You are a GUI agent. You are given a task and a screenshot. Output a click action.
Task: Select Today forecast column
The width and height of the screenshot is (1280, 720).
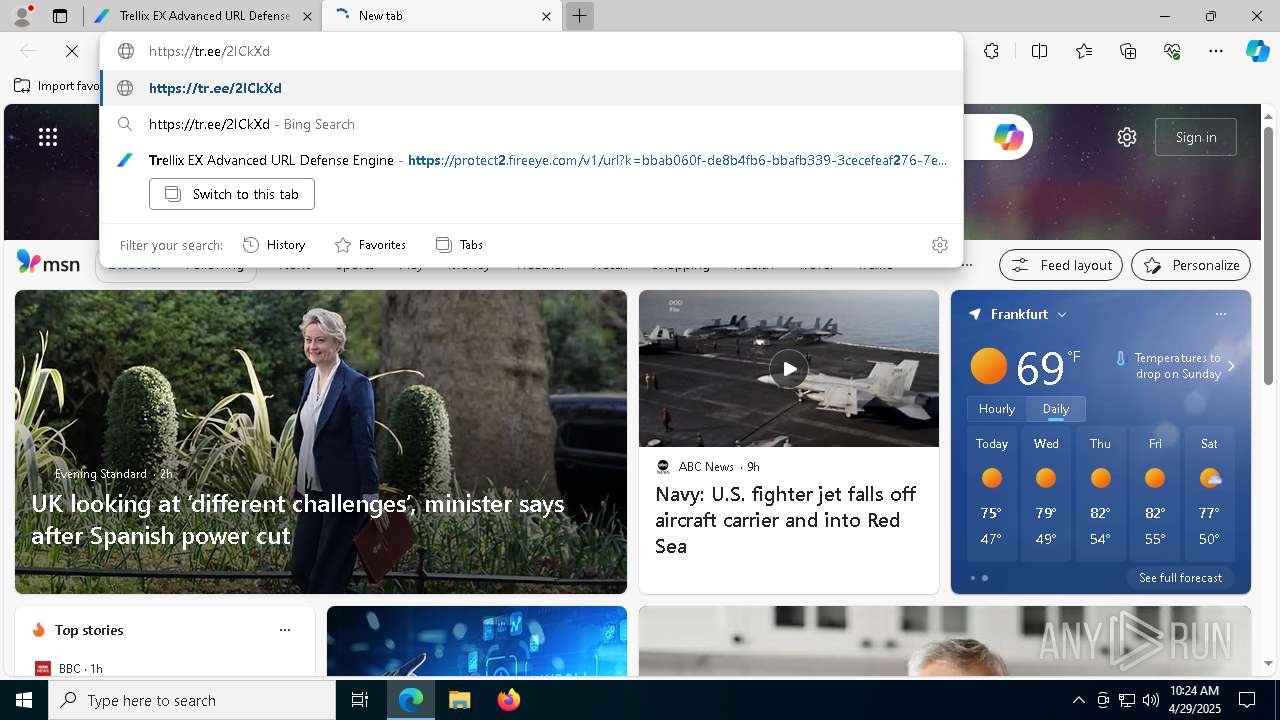992,495
